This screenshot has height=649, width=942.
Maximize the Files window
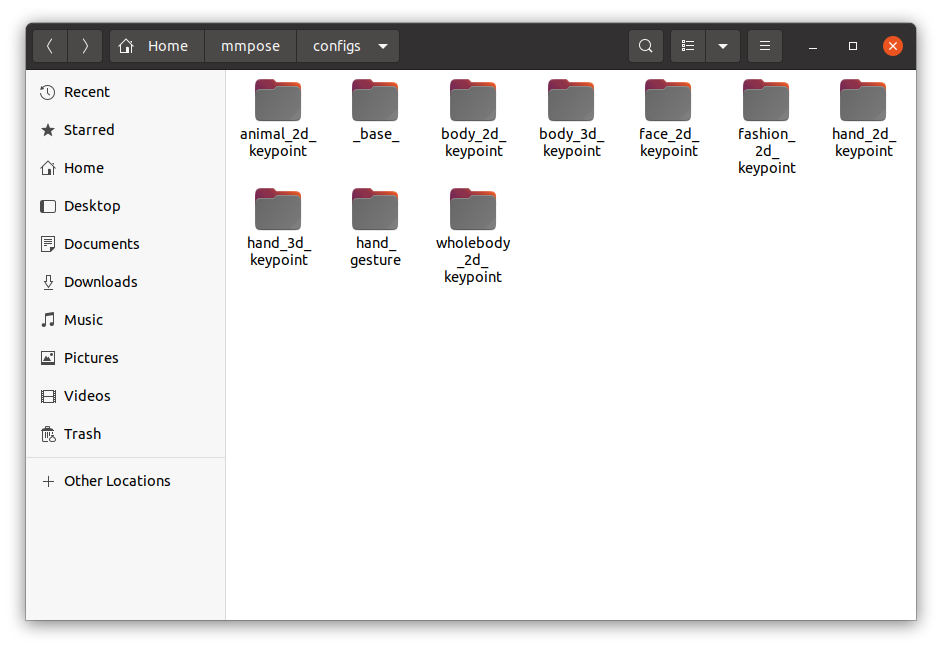pos(852,46)
